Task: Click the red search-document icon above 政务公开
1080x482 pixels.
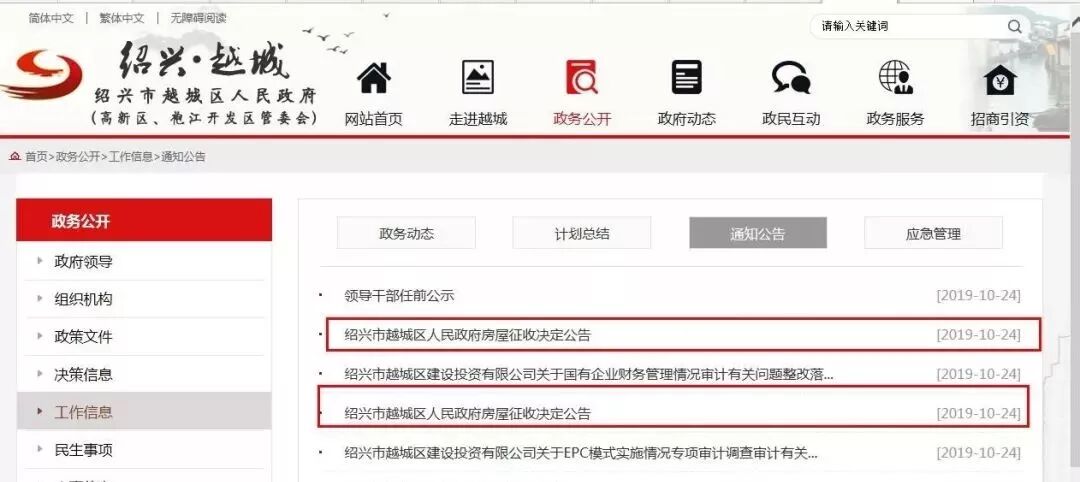Action: tap(582, 77)
